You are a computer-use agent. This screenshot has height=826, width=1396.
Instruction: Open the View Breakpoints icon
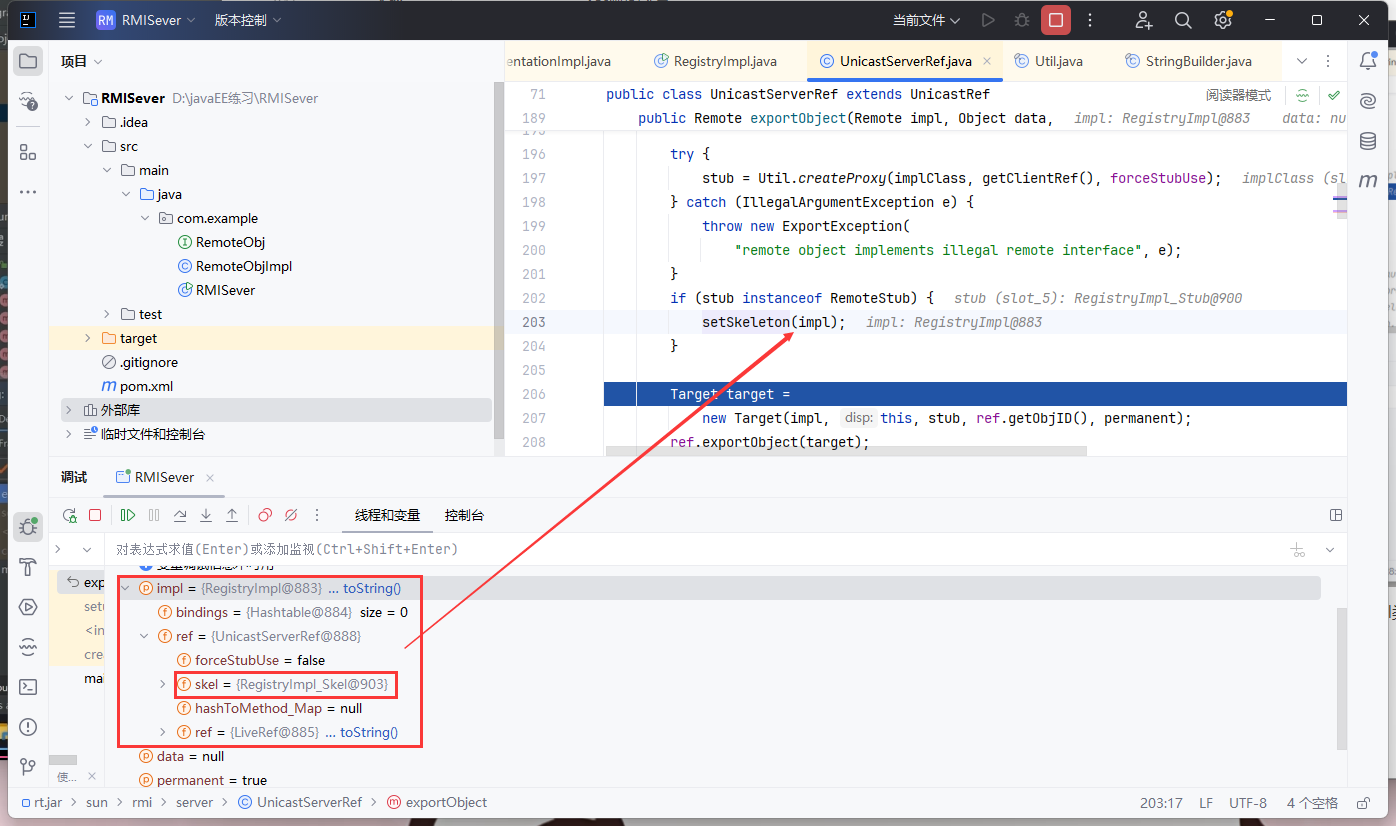pyautogui.click(x=265, y=515)
